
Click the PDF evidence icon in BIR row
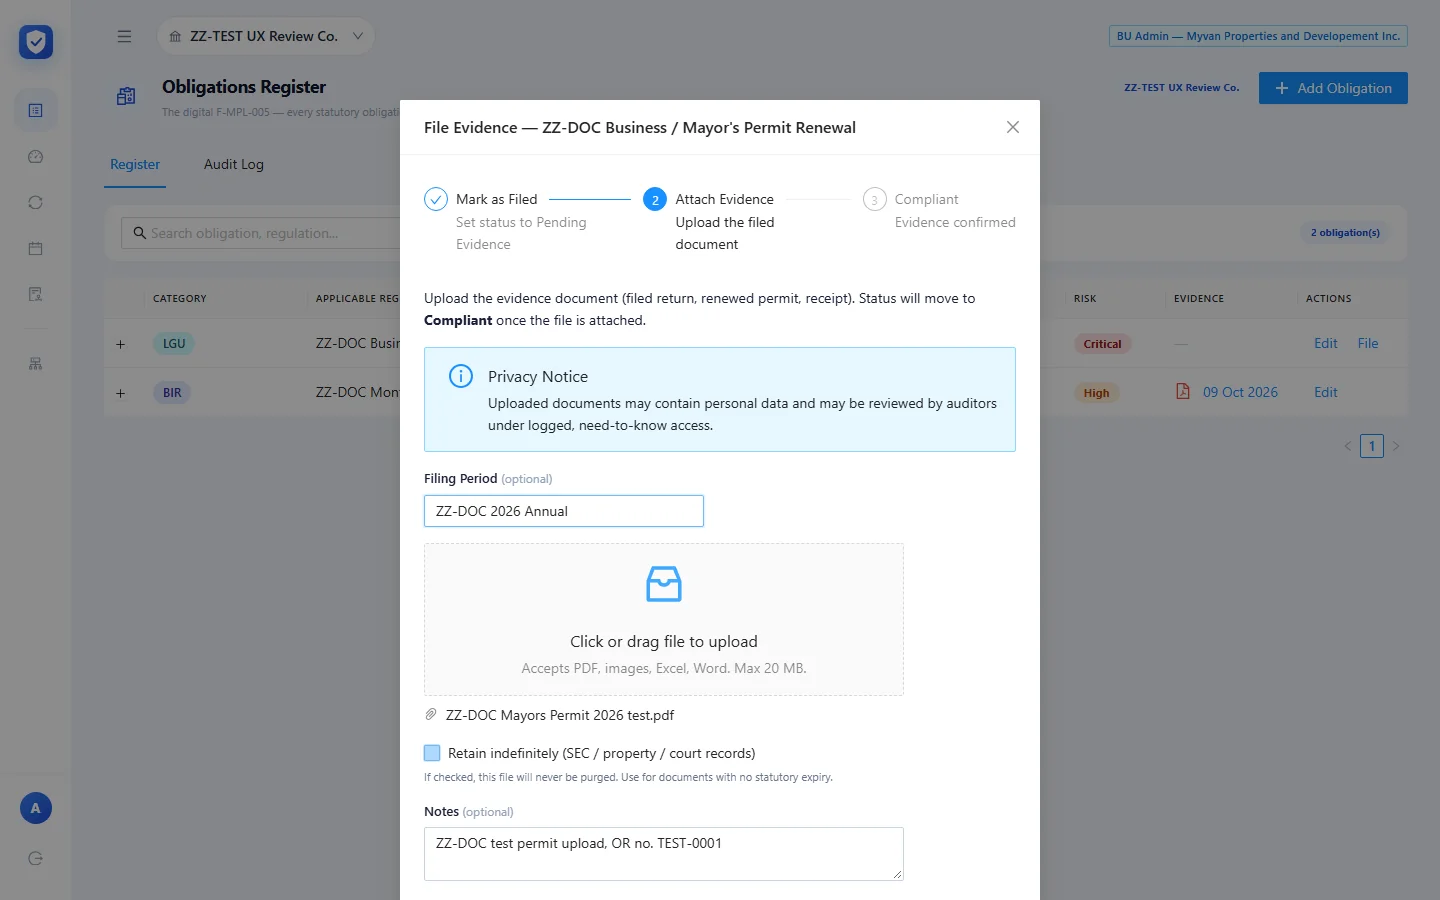pyautogui.click(x=1183, y=391)
